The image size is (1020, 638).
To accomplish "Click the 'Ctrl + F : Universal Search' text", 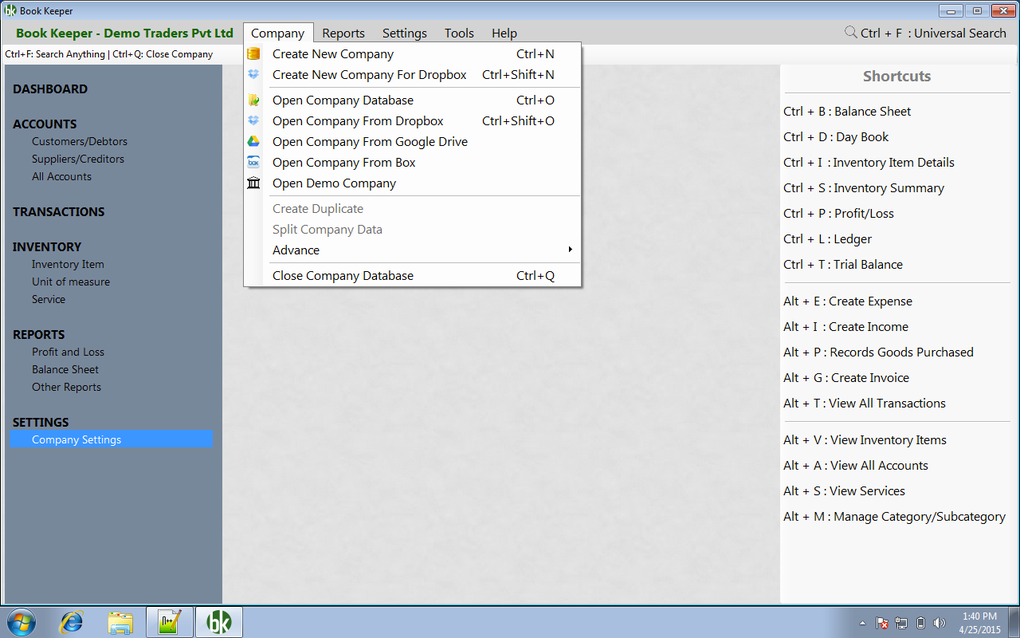I will click(933, 33).
